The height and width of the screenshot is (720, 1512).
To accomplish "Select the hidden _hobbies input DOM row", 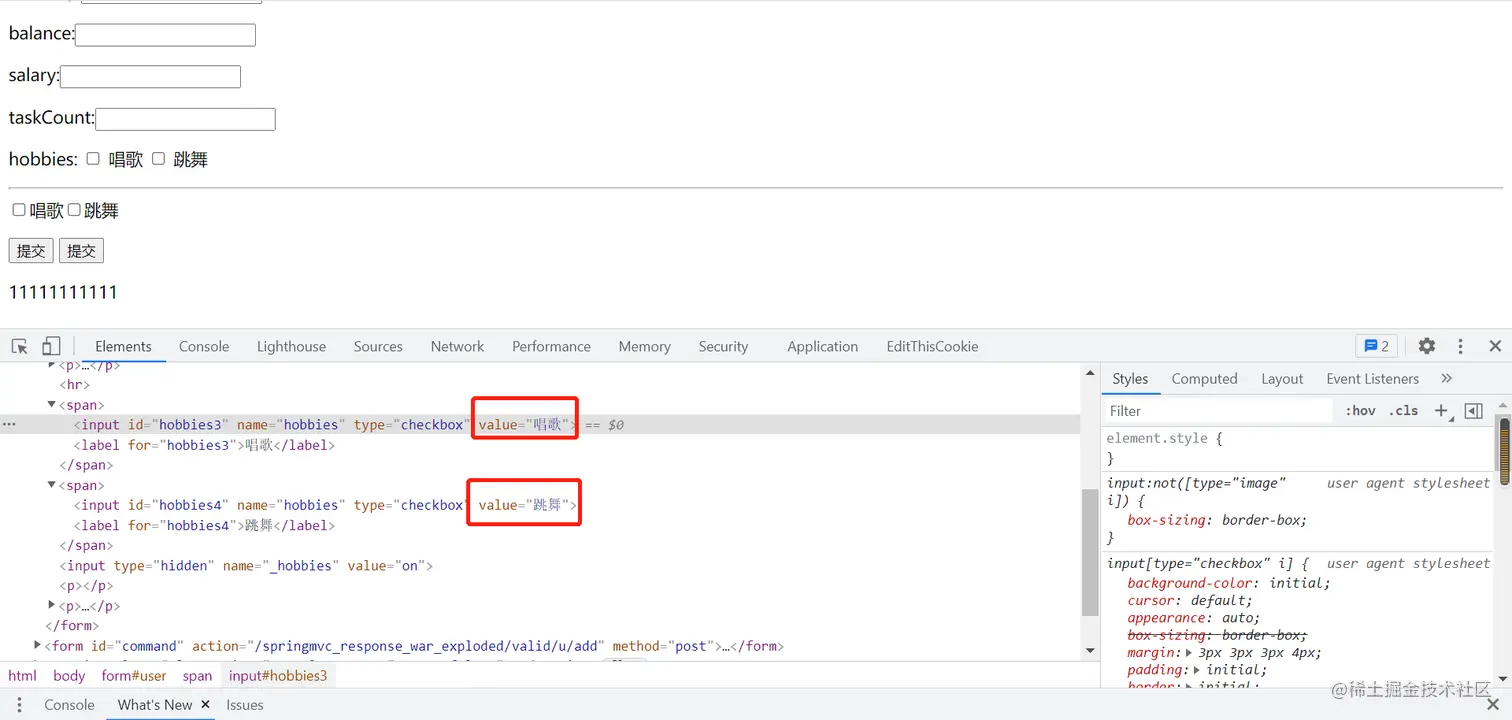I will (x=540, y=565).
